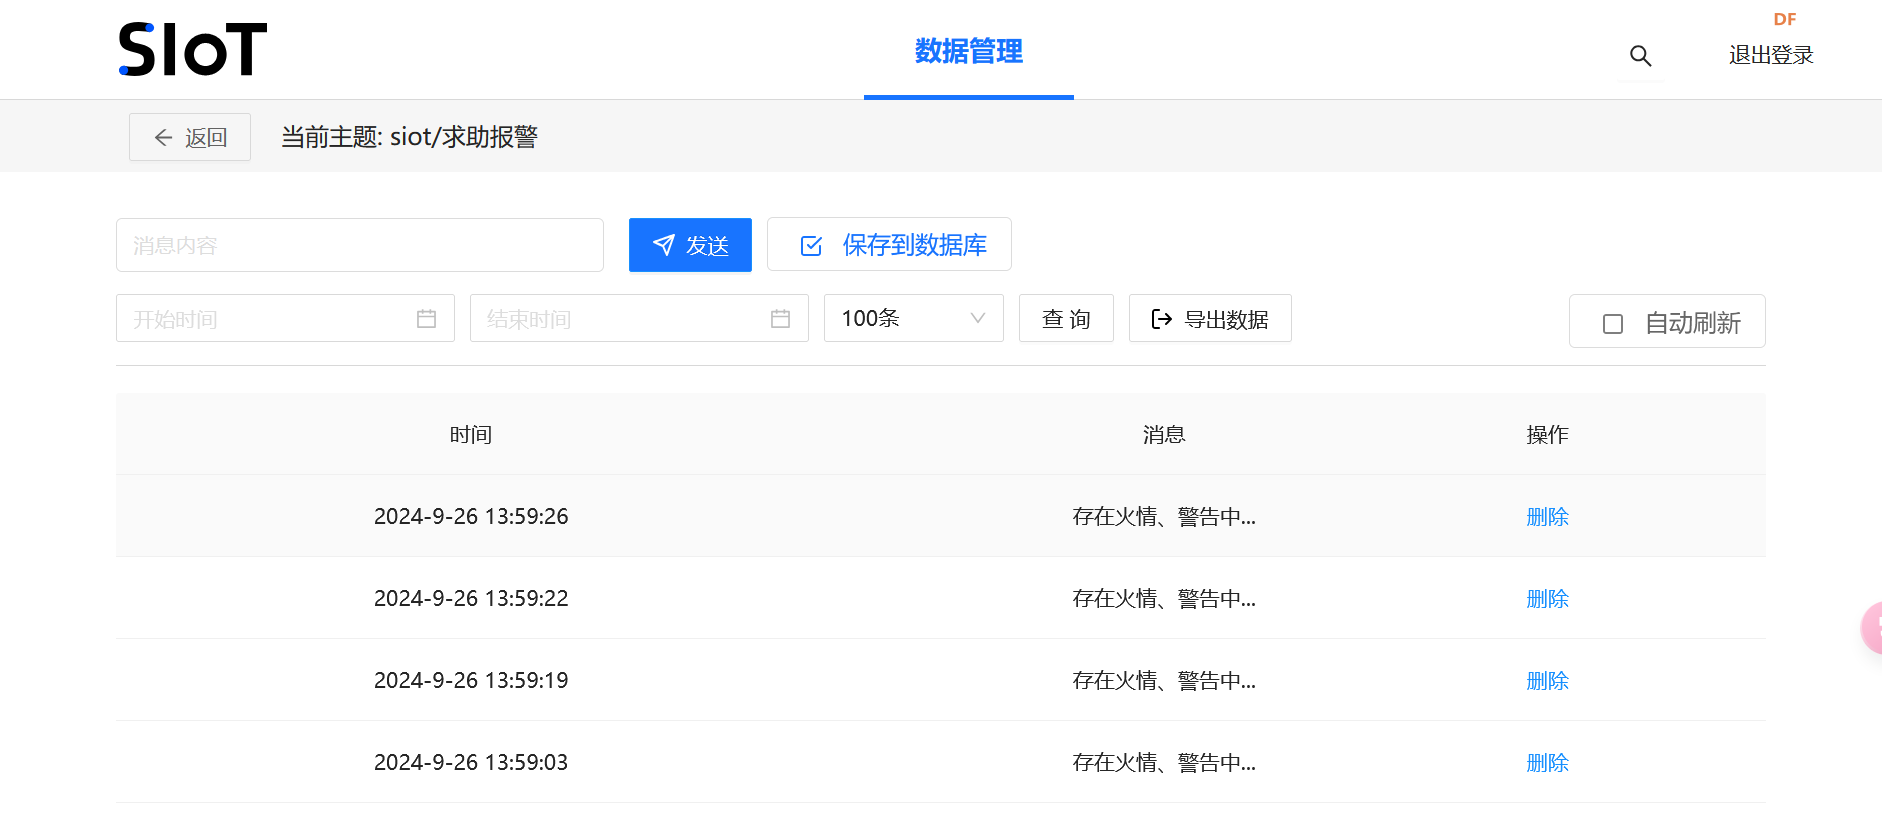Click message text in 13:59:03 row
This screenshot has height=828, width=1882.
pos(1164,763)
